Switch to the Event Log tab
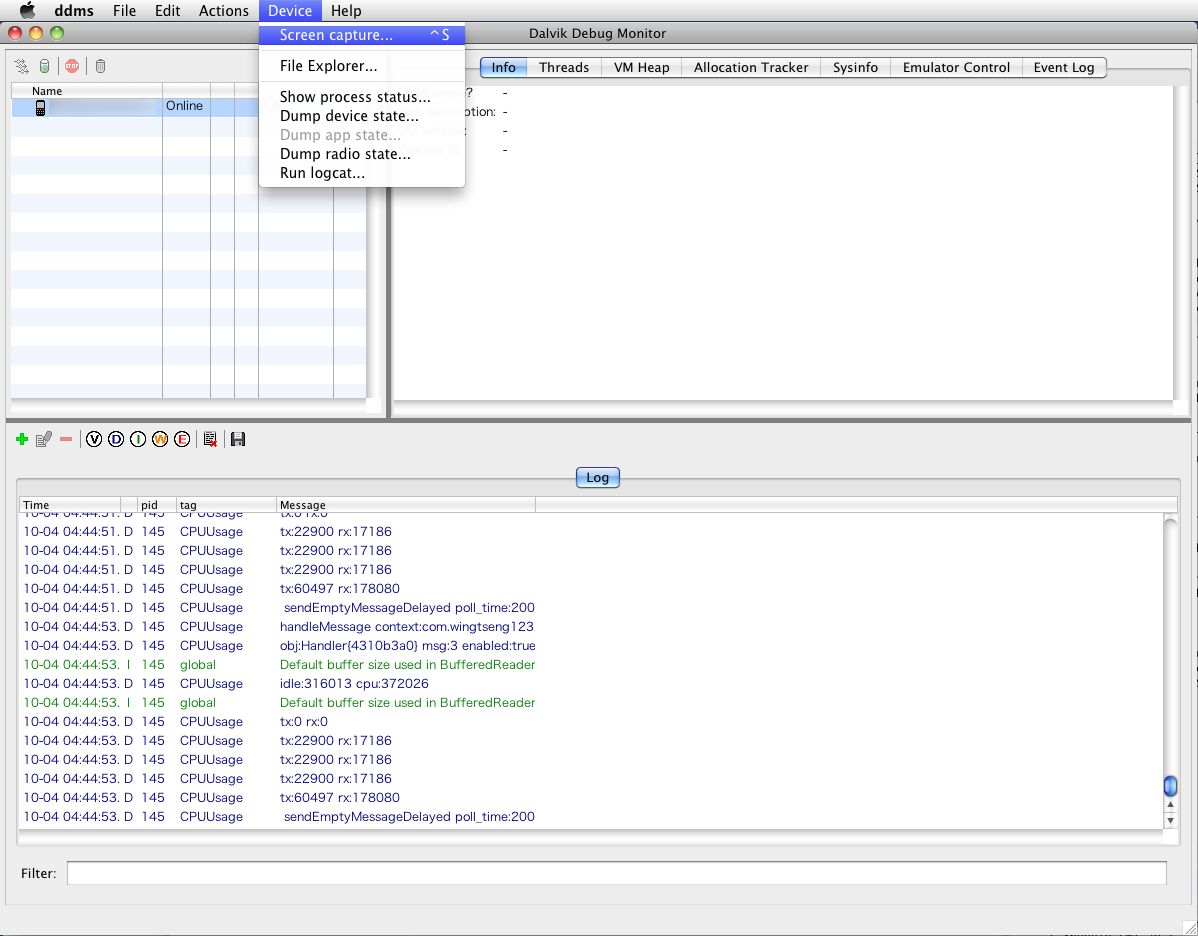1198x936 pixels. click(x=1064, y=67)
